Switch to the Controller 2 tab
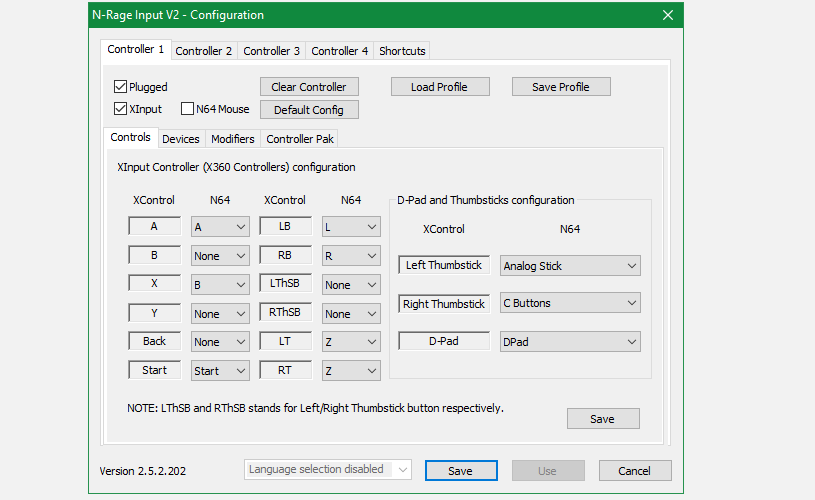The height and width of the screenshot is (500, 815). coord(203,51)
